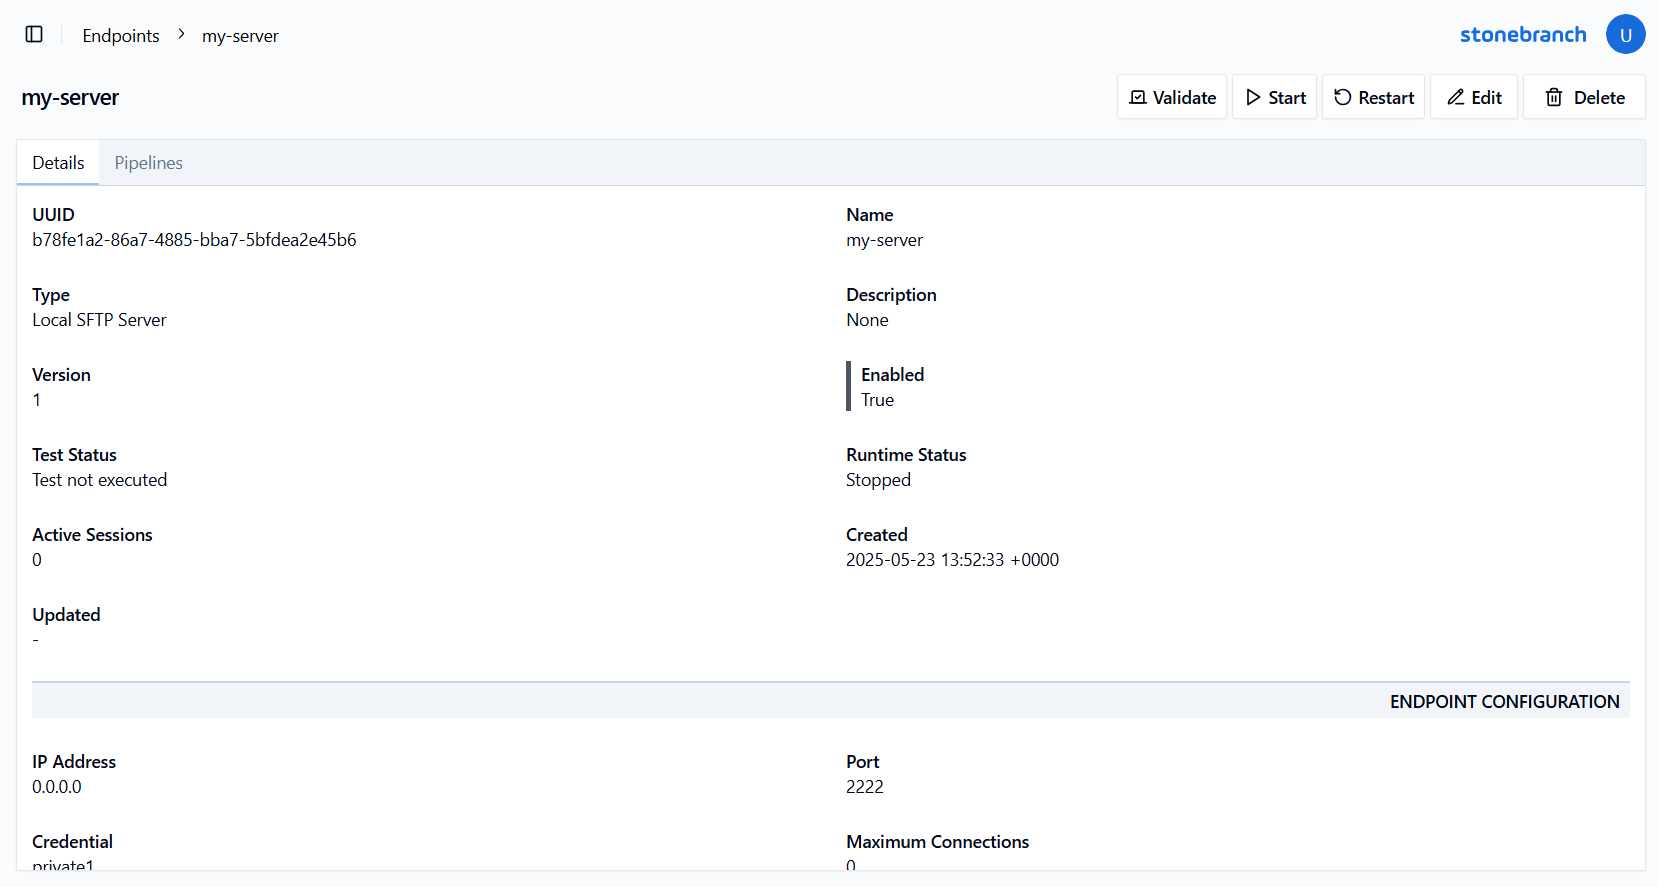Click the Enabled True field
1658x887 pixels.
(x=878, y=399)
